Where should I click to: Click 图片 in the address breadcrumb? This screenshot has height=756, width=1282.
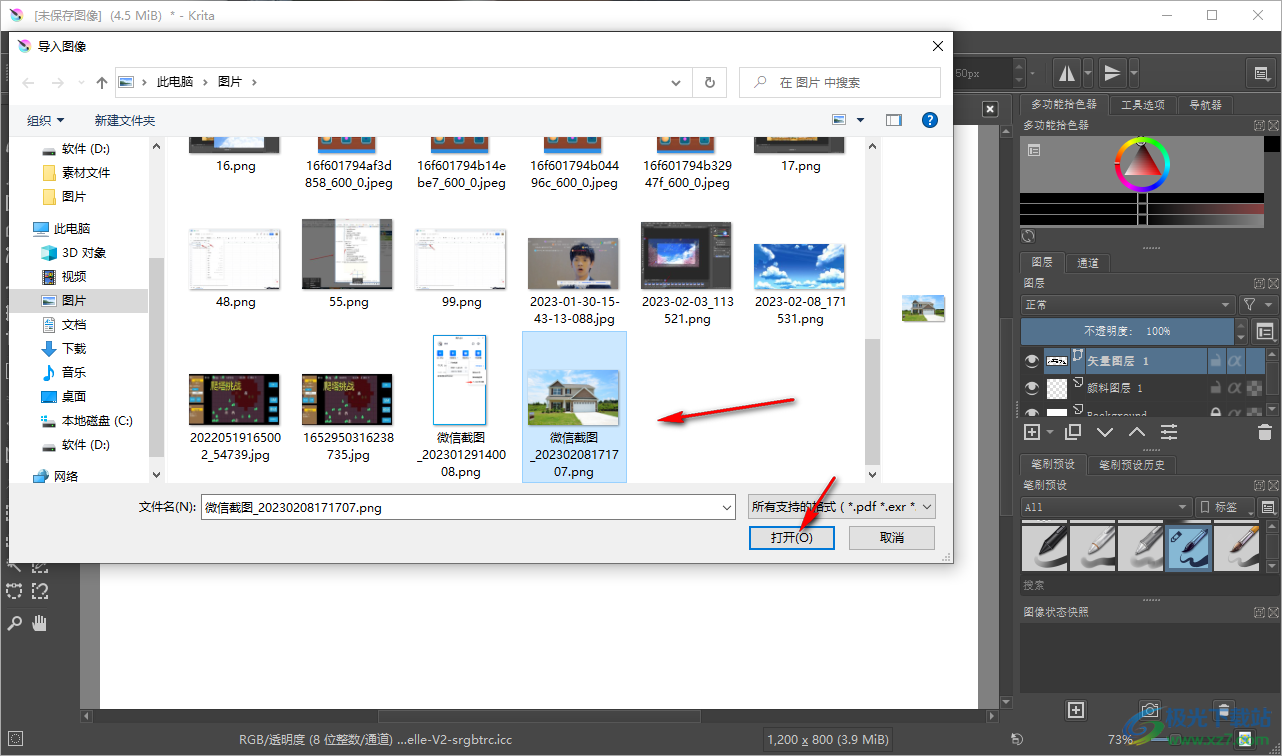tap(230, 82)
